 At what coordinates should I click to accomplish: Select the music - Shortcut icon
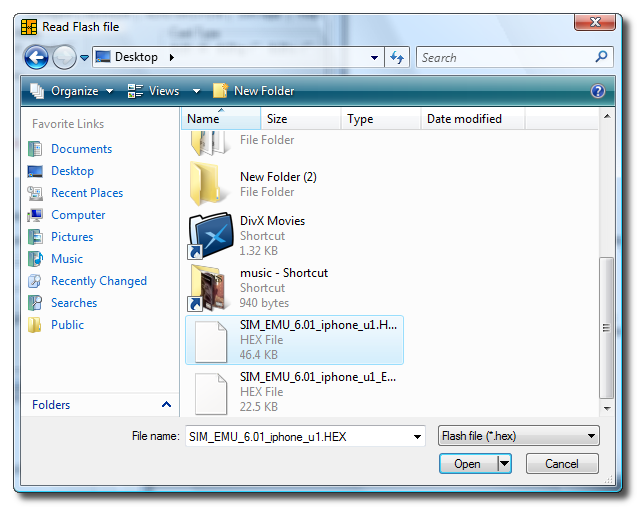point(207,288)
